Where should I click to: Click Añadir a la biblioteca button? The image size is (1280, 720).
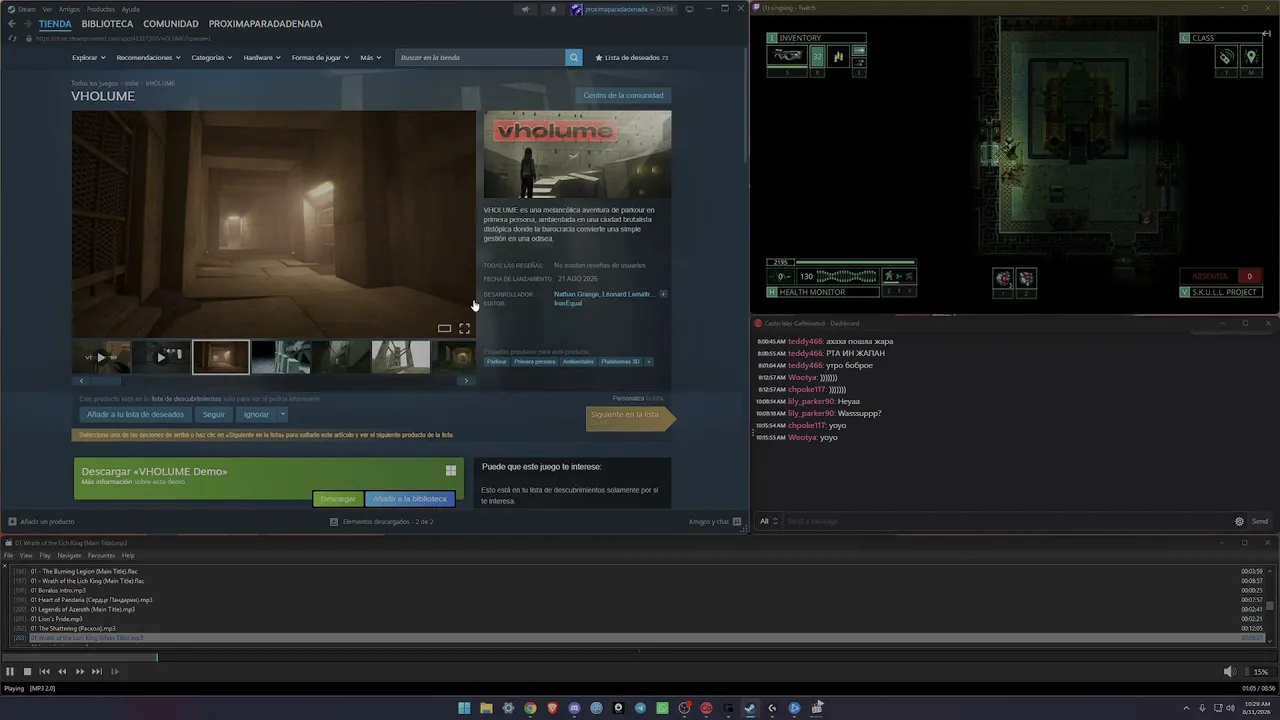click(x=410, y=499)
